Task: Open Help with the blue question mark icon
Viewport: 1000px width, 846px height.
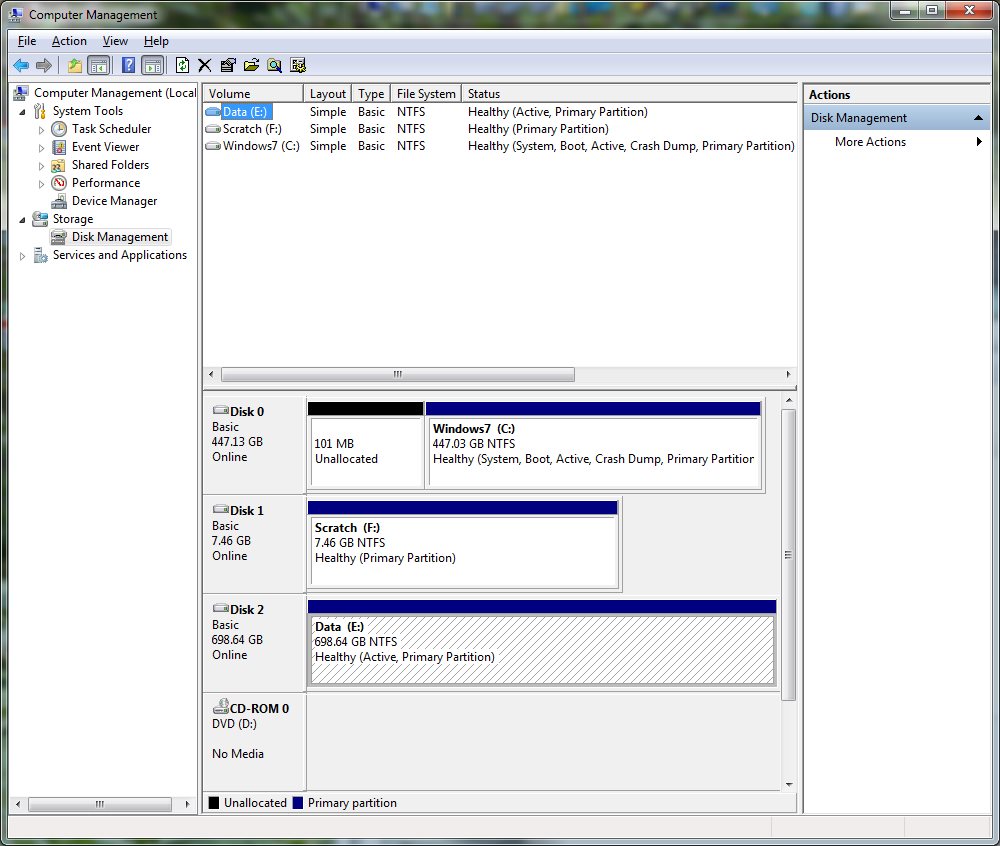Action: pos(128,65)
